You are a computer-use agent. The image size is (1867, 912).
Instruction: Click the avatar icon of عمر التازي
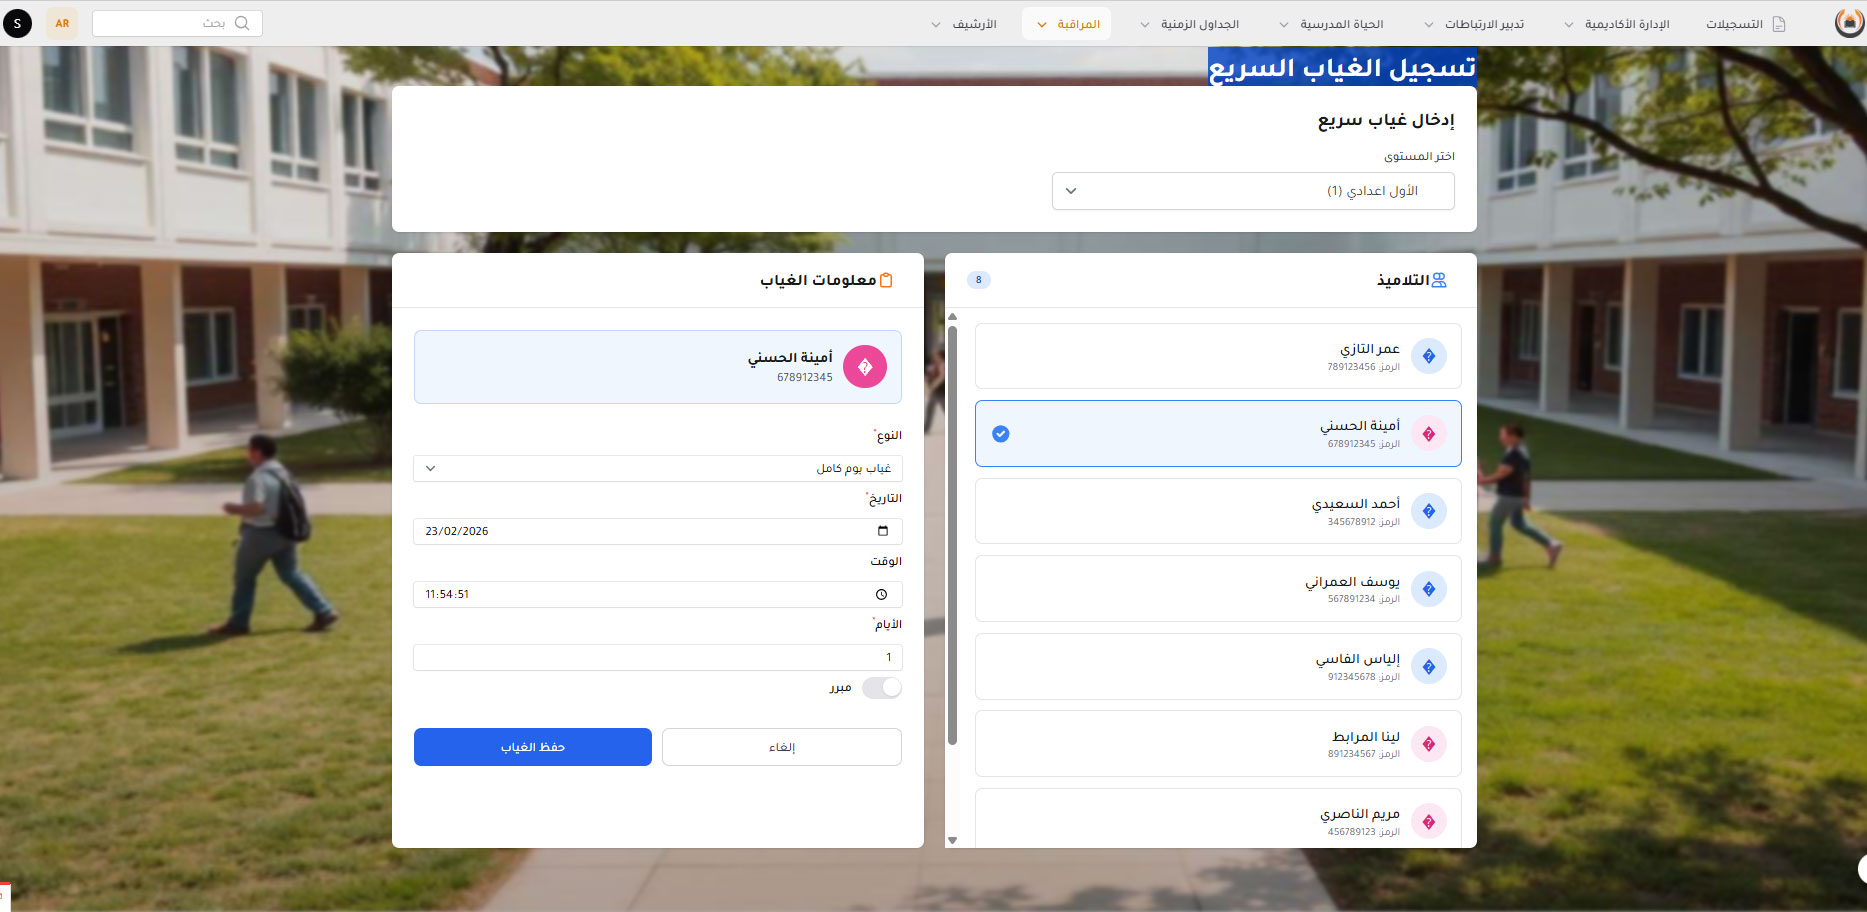pos(1428,356)
